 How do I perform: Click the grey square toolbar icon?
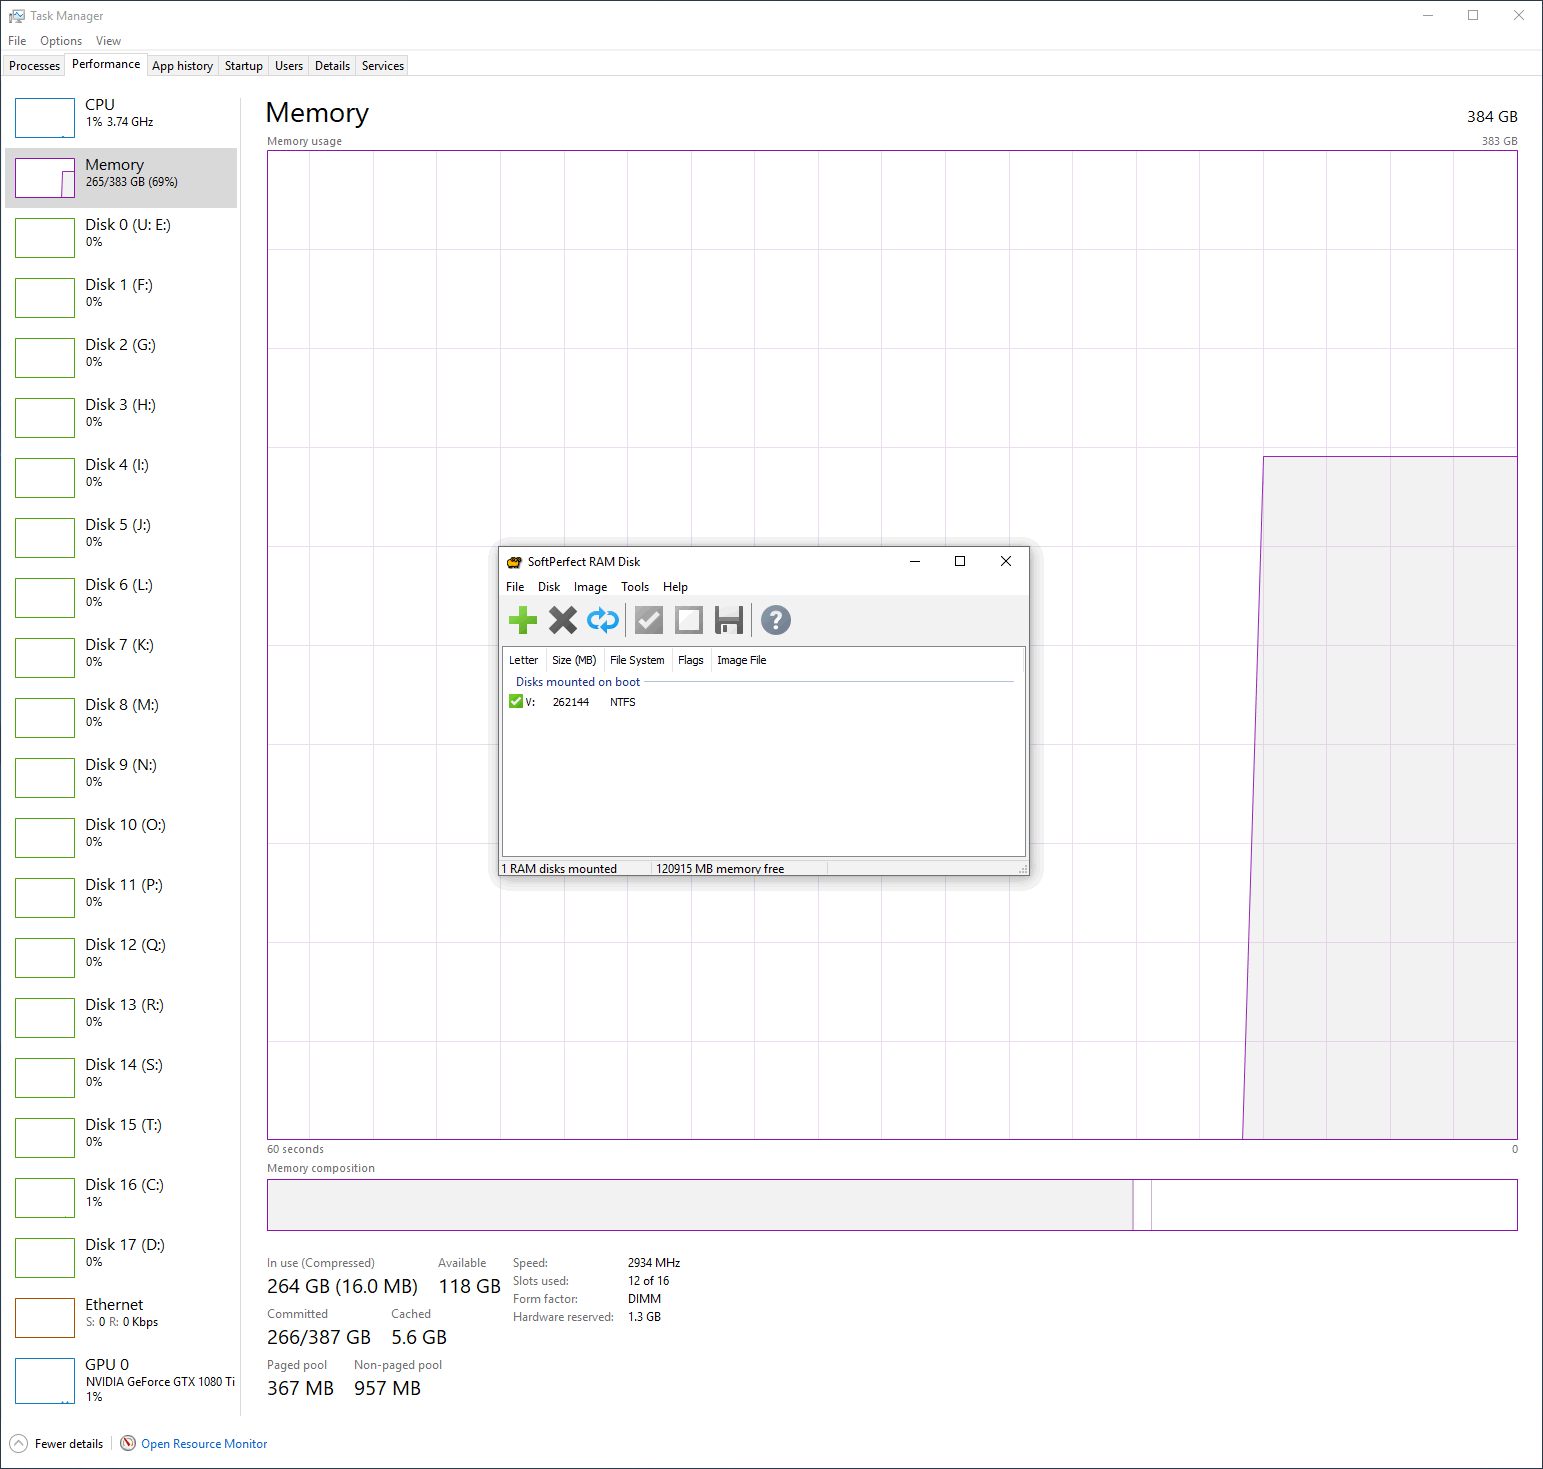pos(689,620)
